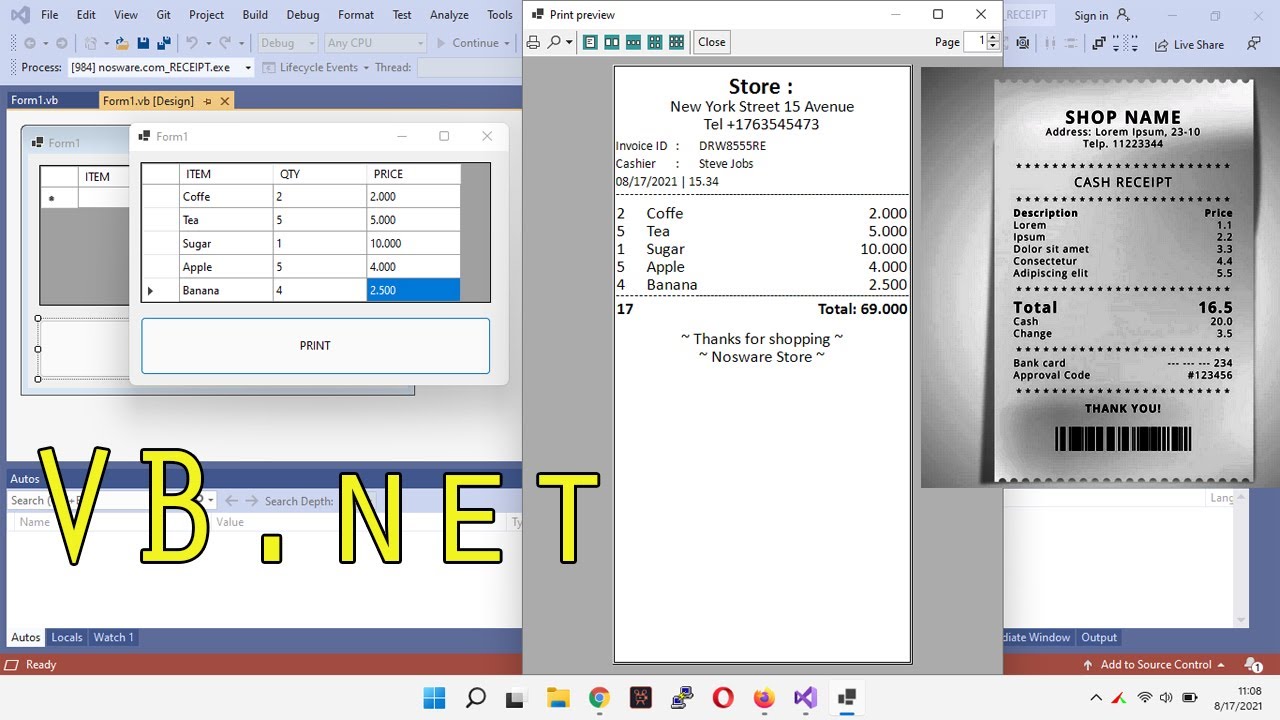The height and width of the screenshot is (720, 1280).
Task: Click Navigate Backward icon in Visual Studio
Action: click(29, 43)
